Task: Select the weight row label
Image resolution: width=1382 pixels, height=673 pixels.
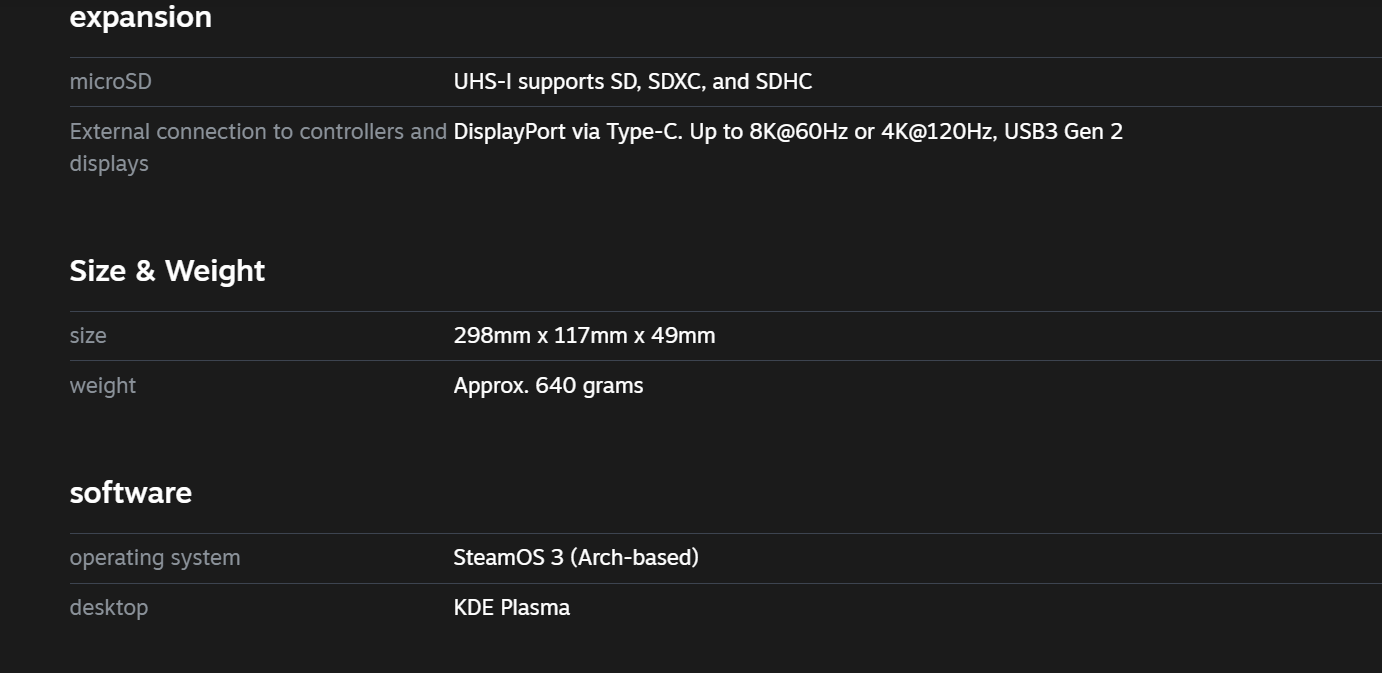Action: 102,386
